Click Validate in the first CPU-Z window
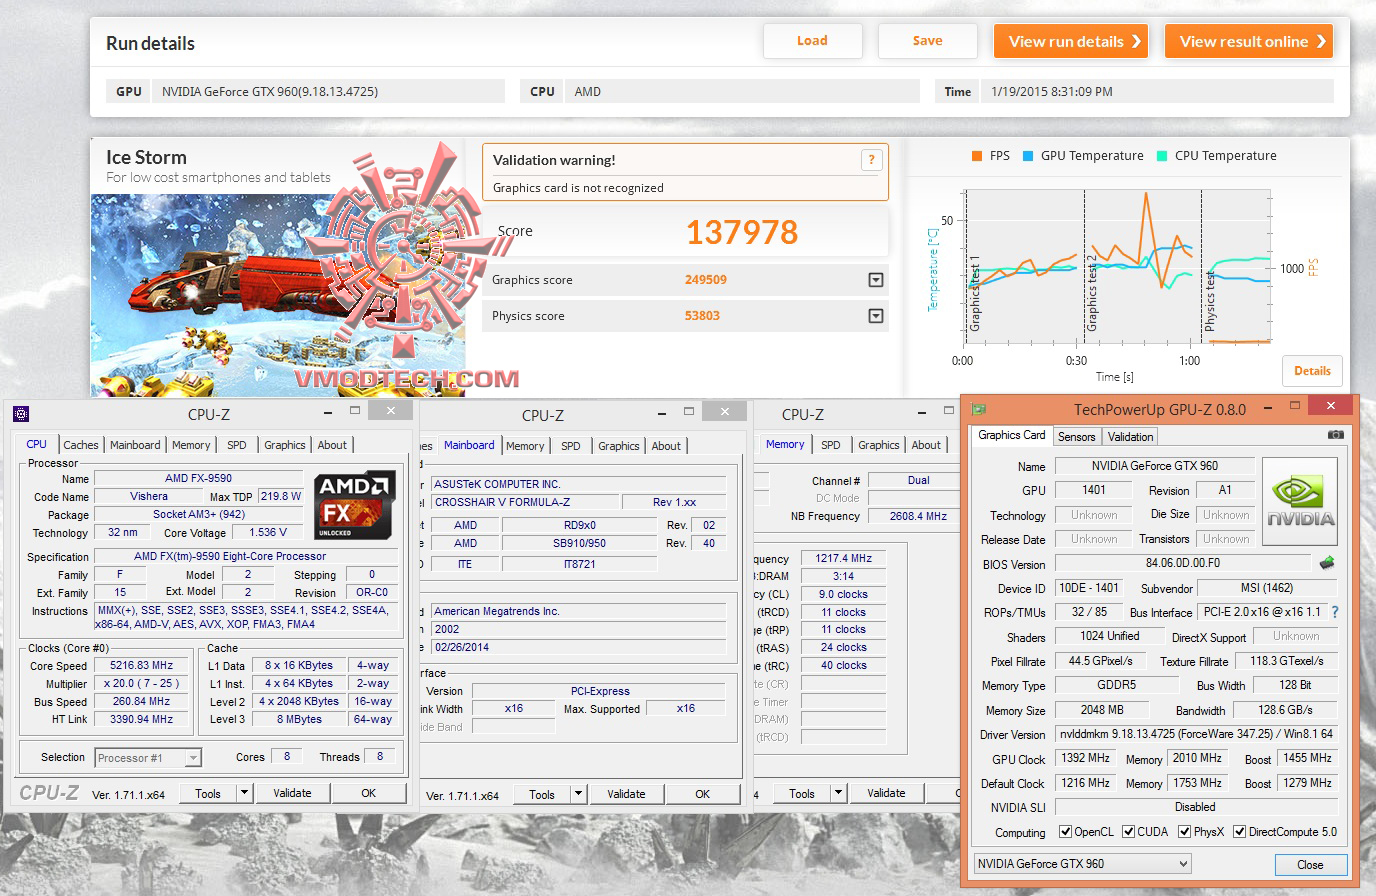 (292, 793)
